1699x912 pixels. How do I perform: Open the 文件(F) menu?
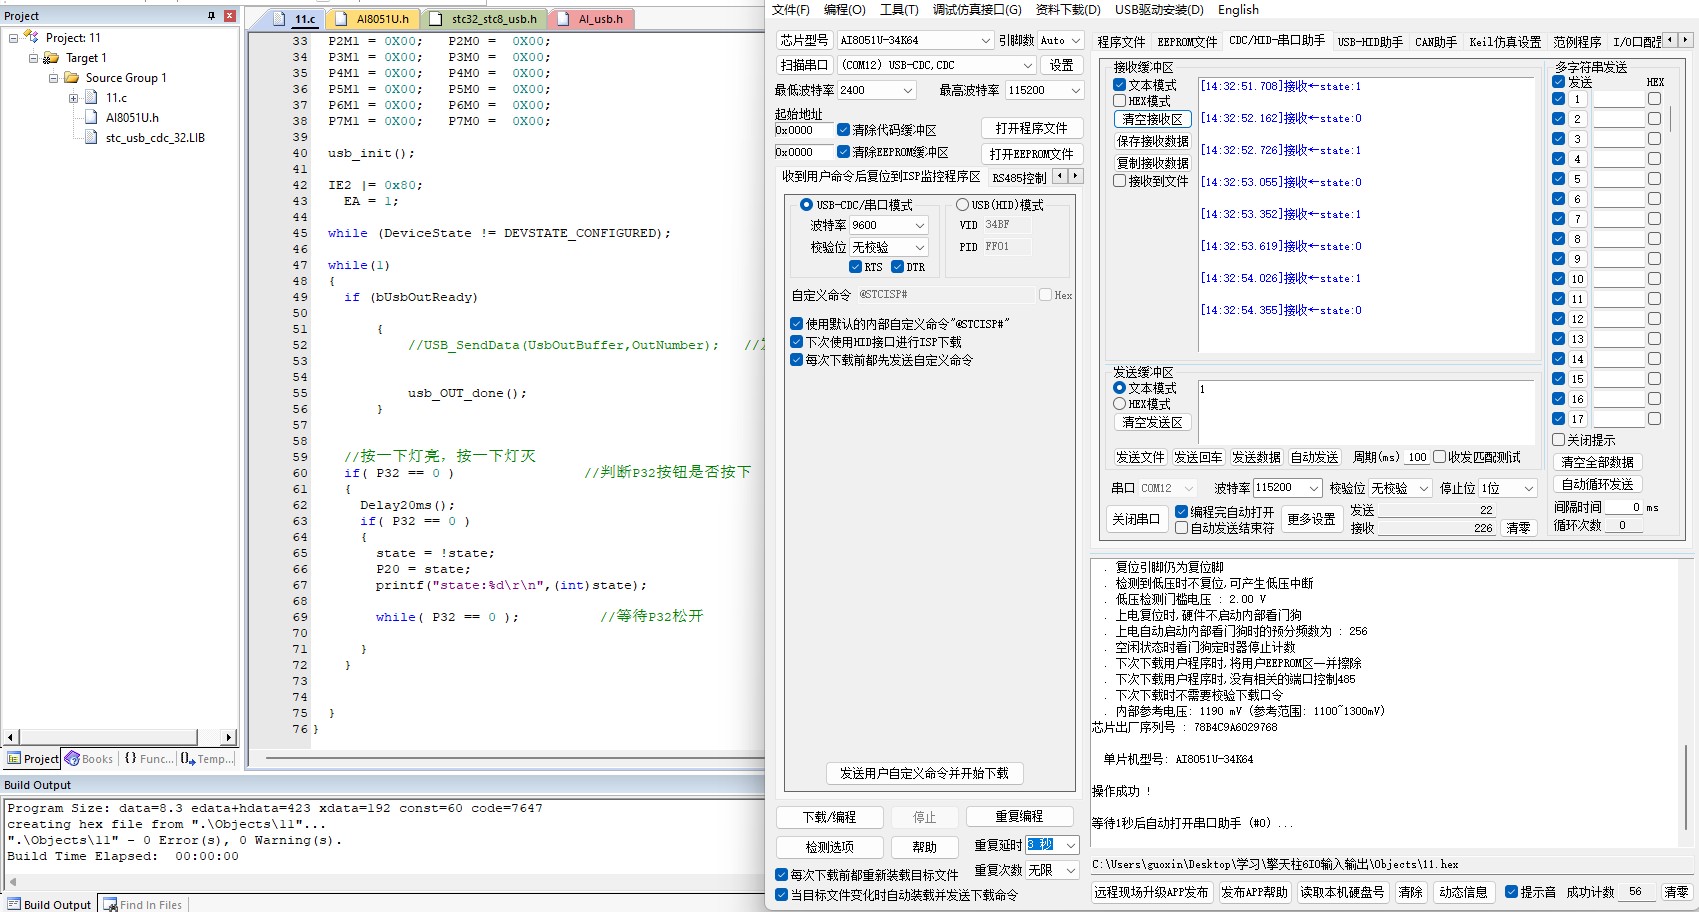[x=791, y=9]
